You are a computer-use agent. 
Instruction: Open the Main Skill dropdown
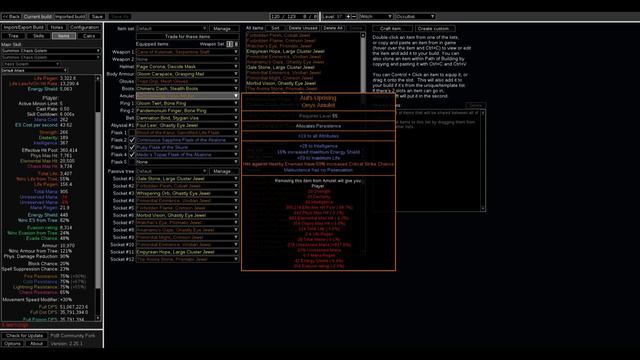click(x=51, y=51)
